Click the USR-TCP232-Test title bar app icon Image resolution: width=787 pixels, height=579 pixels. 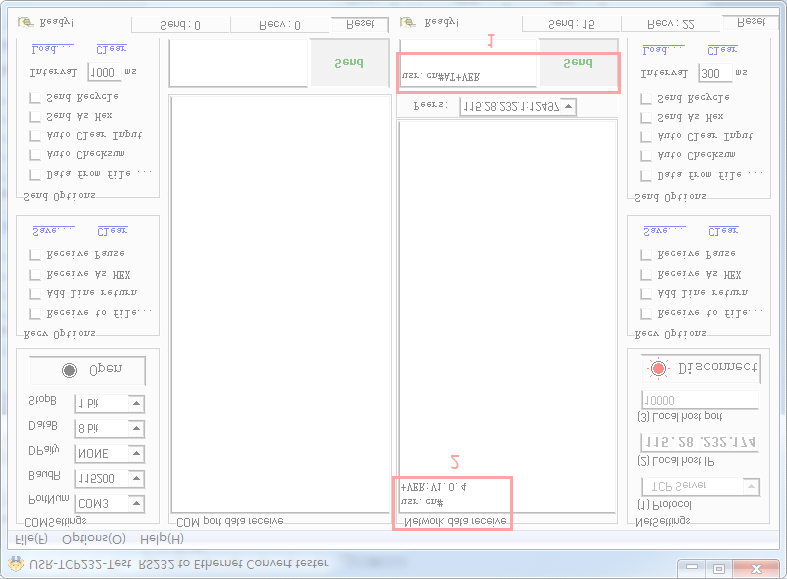[16, 563]
